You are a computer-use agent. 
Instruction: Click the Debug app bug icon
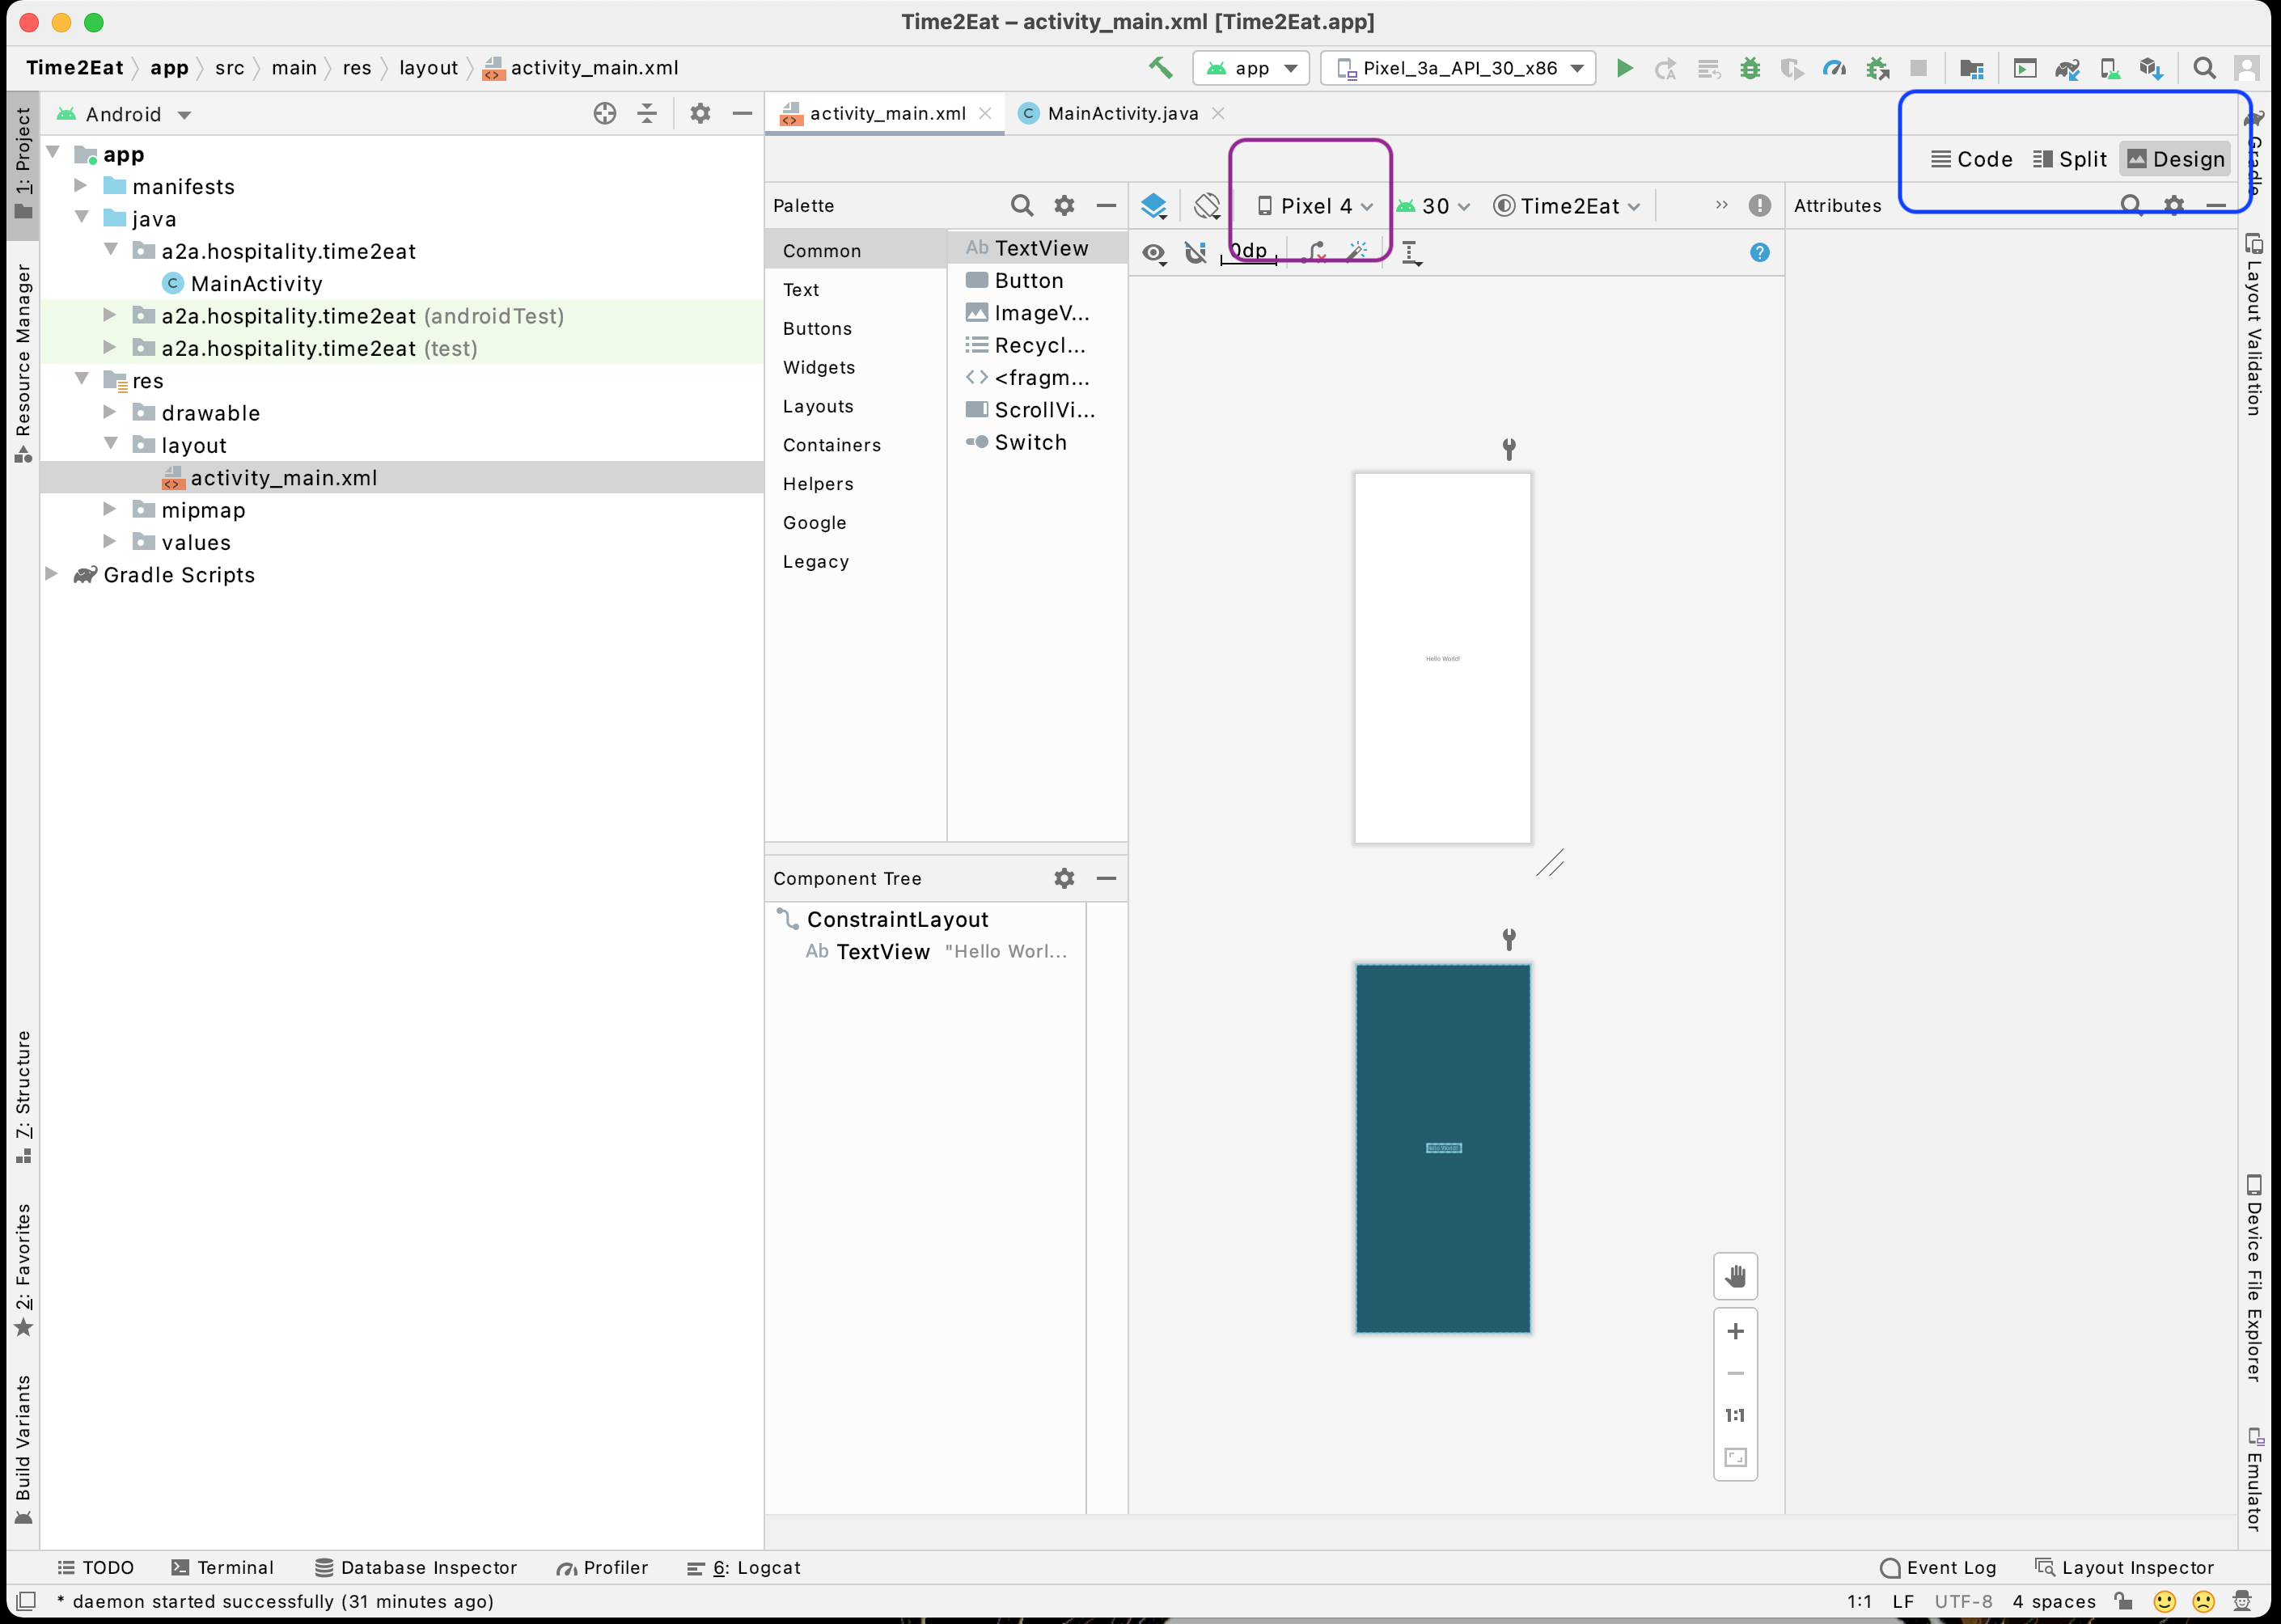pos(1750,68)
